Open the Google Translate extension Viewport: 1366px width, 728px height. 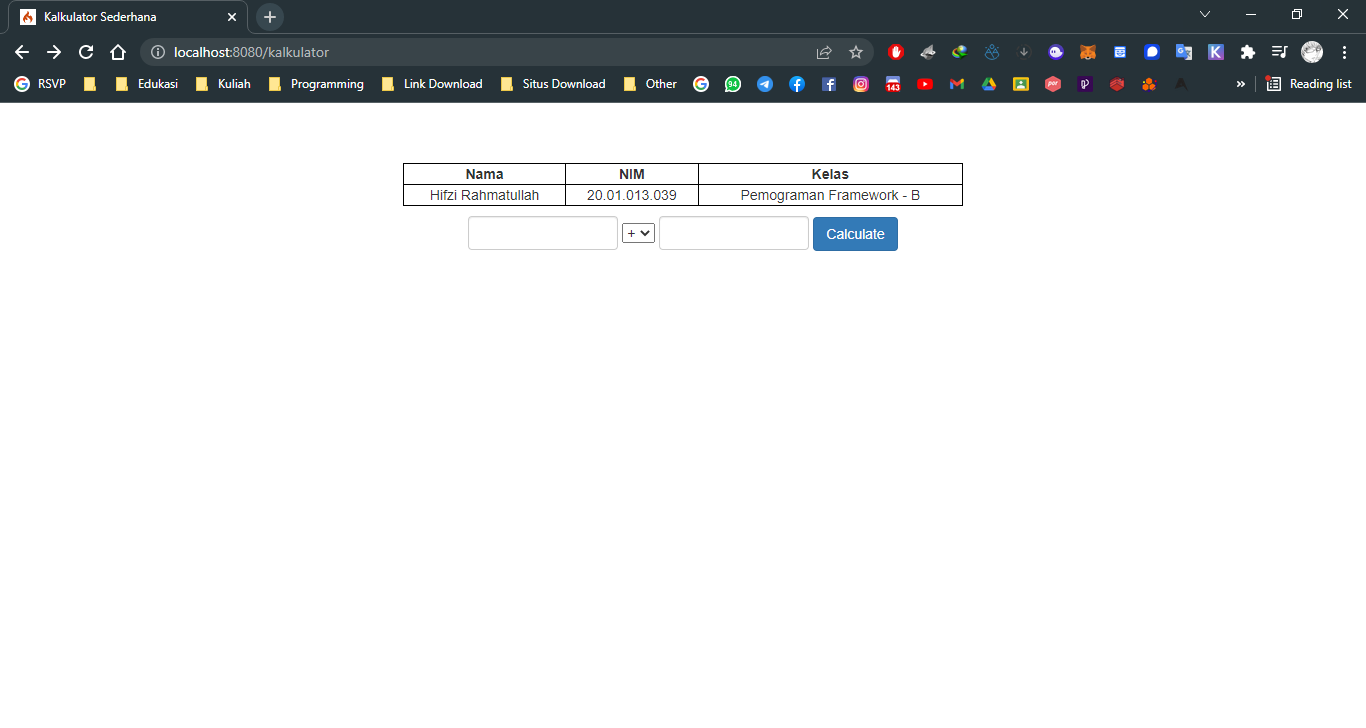(x=1184, y=51)
